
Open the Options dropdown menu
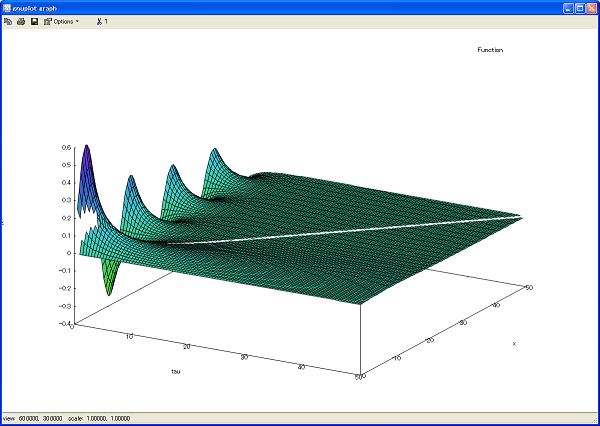pos(61,22)
